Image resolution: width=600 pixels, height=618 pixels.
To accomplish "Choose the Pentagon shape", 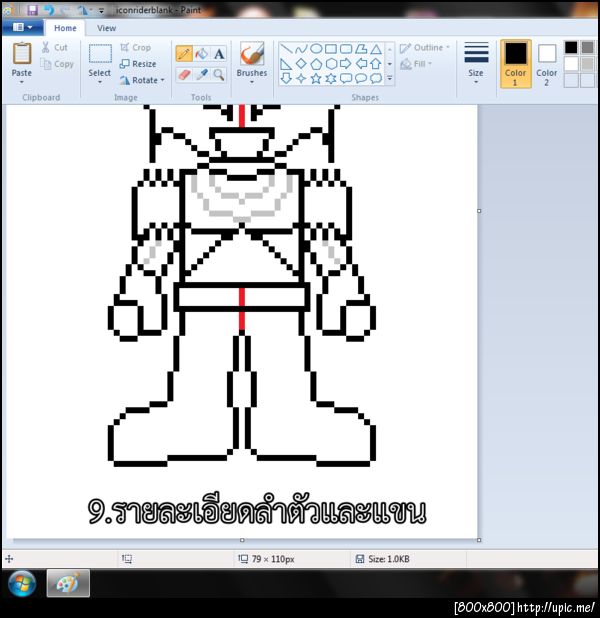I will point(316,63).
